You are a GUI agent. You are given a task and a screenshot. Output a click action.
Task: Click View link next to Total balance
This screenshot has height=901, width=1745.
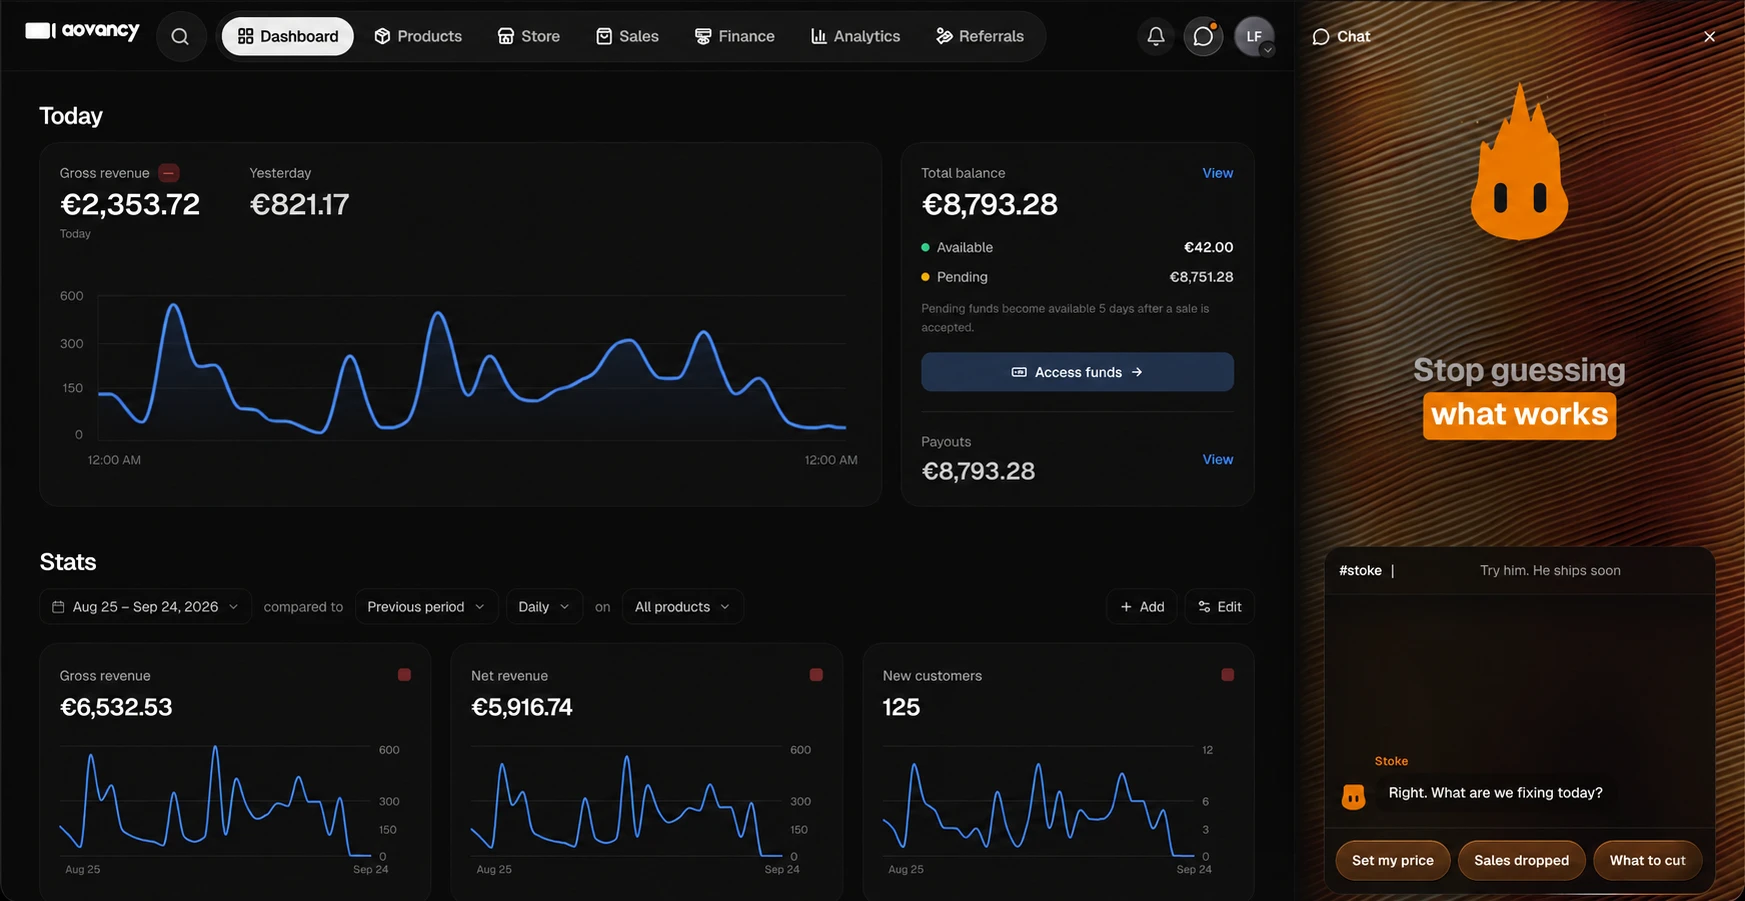coord(1217,173)
